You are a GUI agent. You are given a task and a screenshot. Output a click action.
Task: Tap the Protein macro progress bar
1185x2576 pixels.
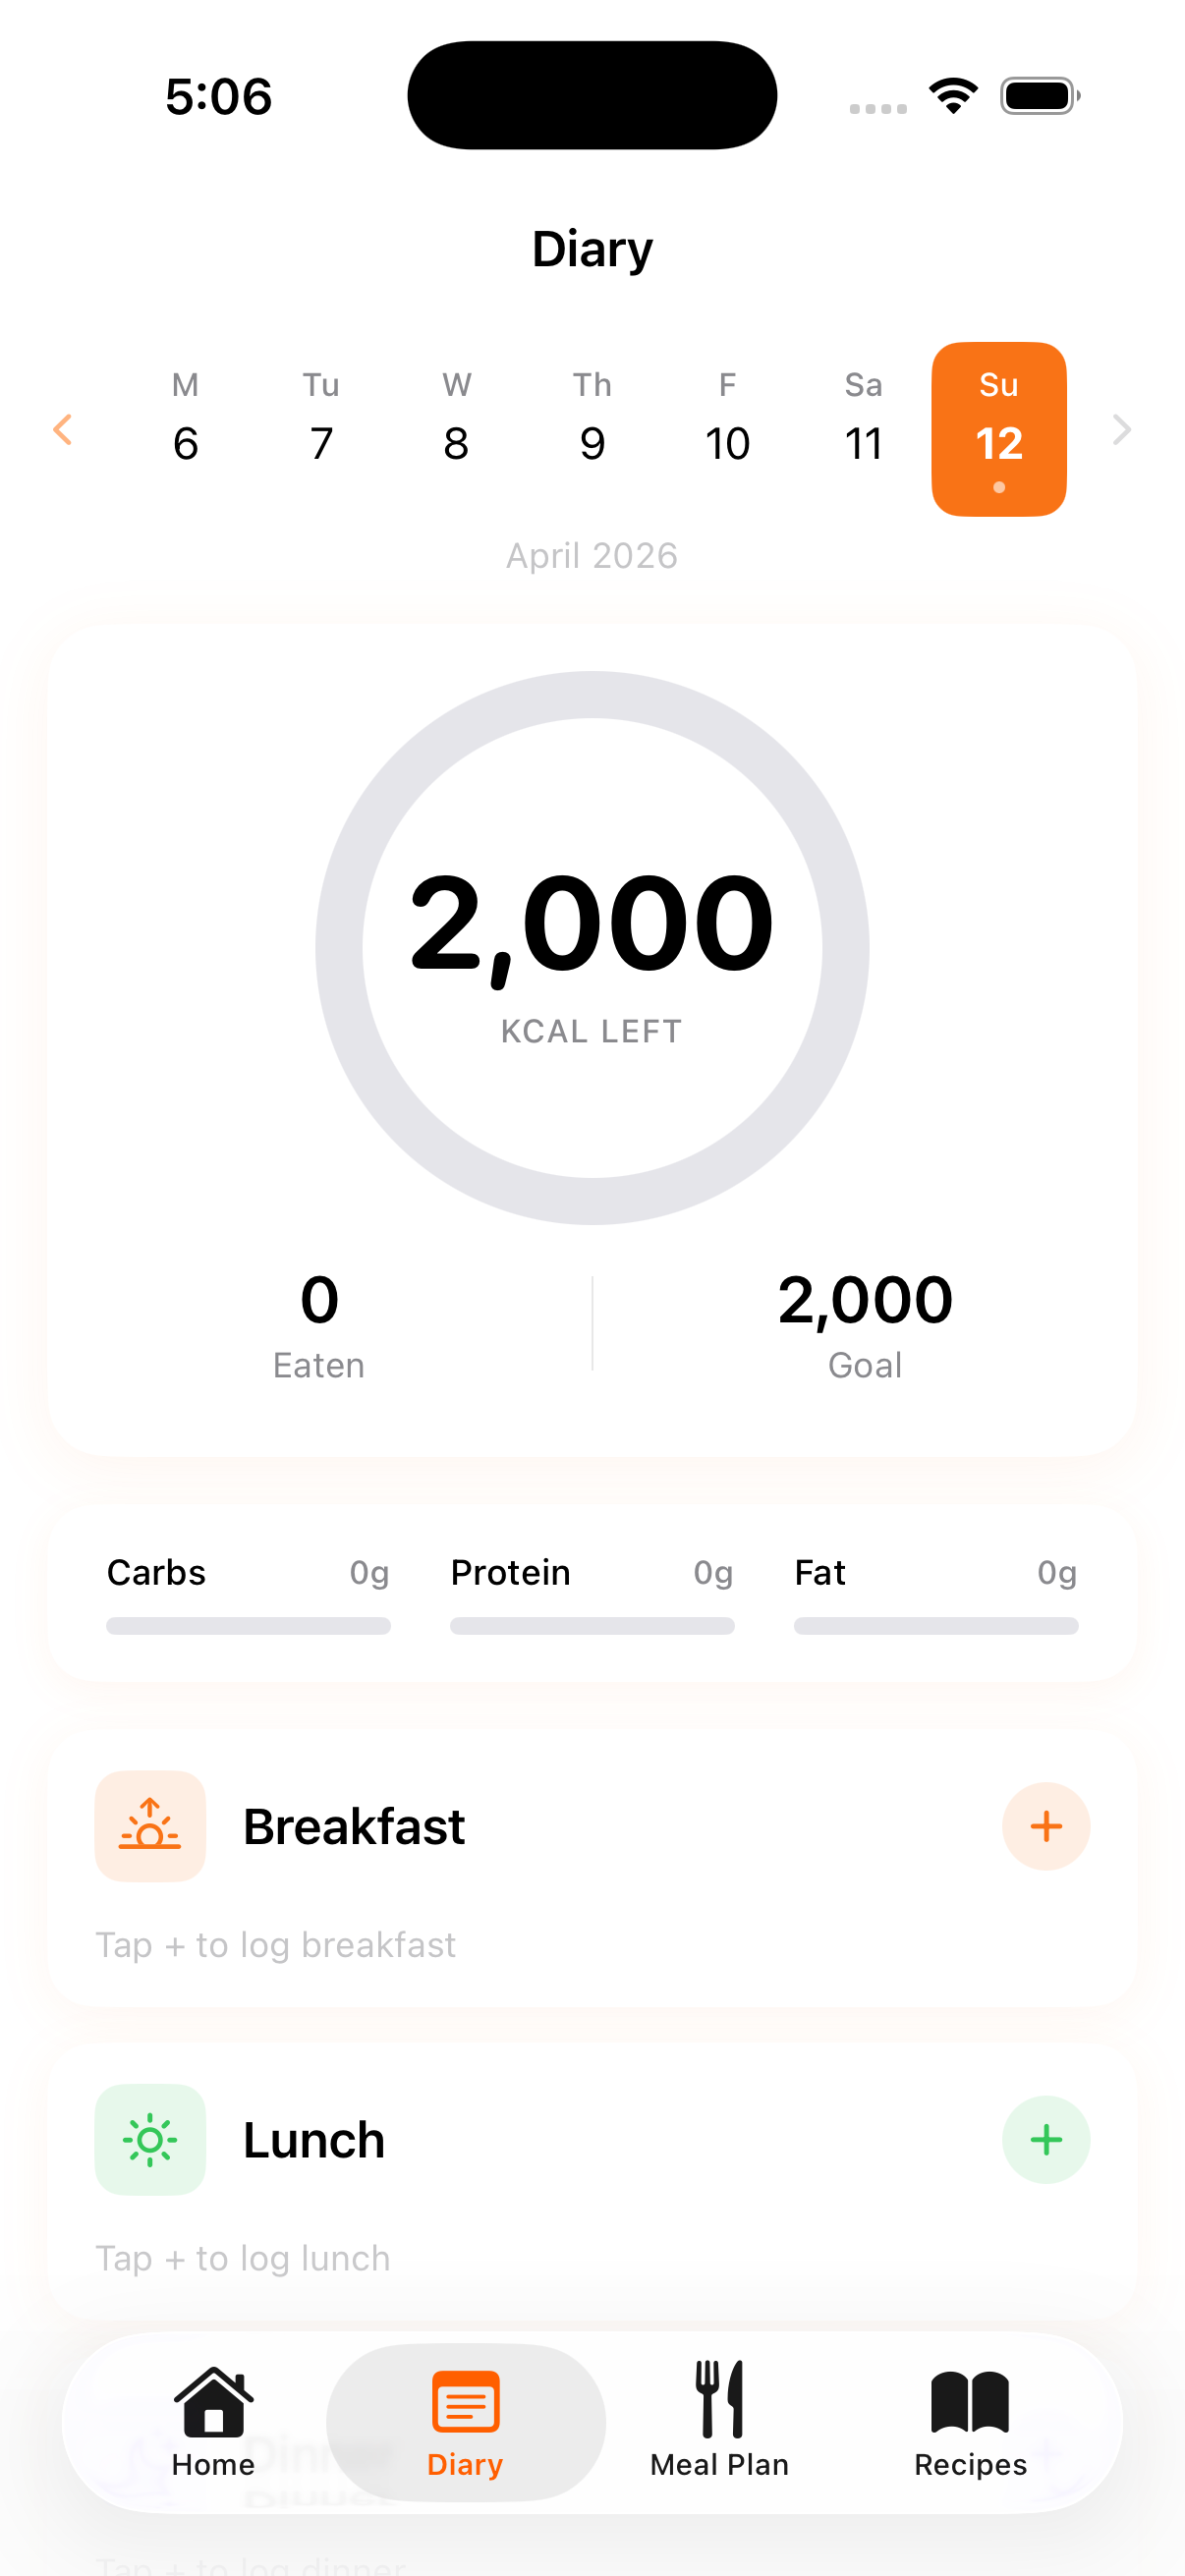(592, 1625)
